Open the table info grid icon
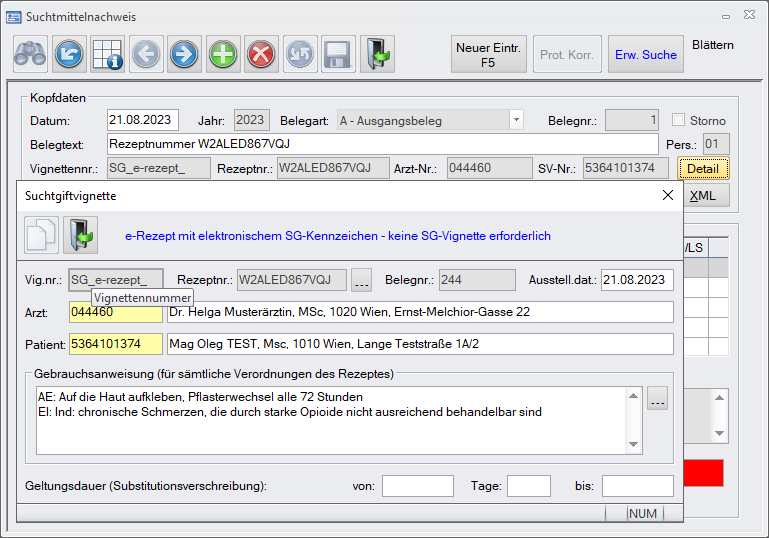 (107, 54)
